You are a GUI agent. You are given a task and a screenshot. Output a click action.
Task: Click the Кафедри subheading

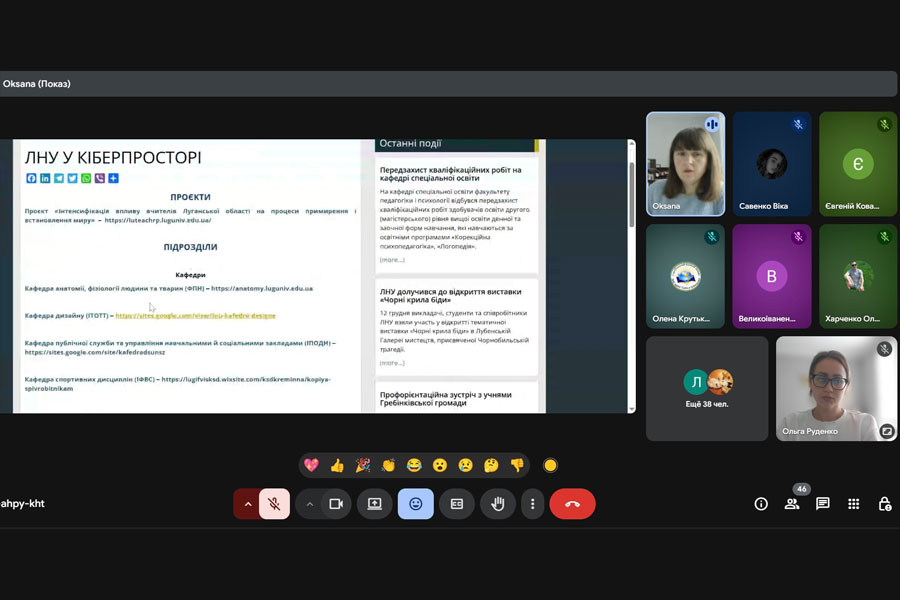[190, 274]
